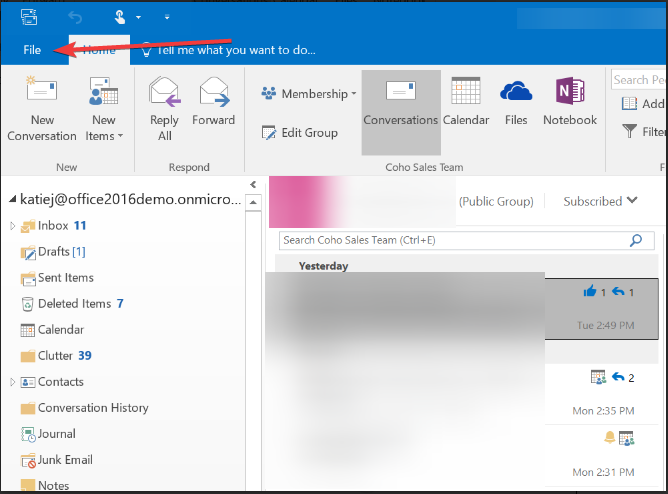Open the Drafts folder
The image size is (668, 494).
[x=53, y=252]
